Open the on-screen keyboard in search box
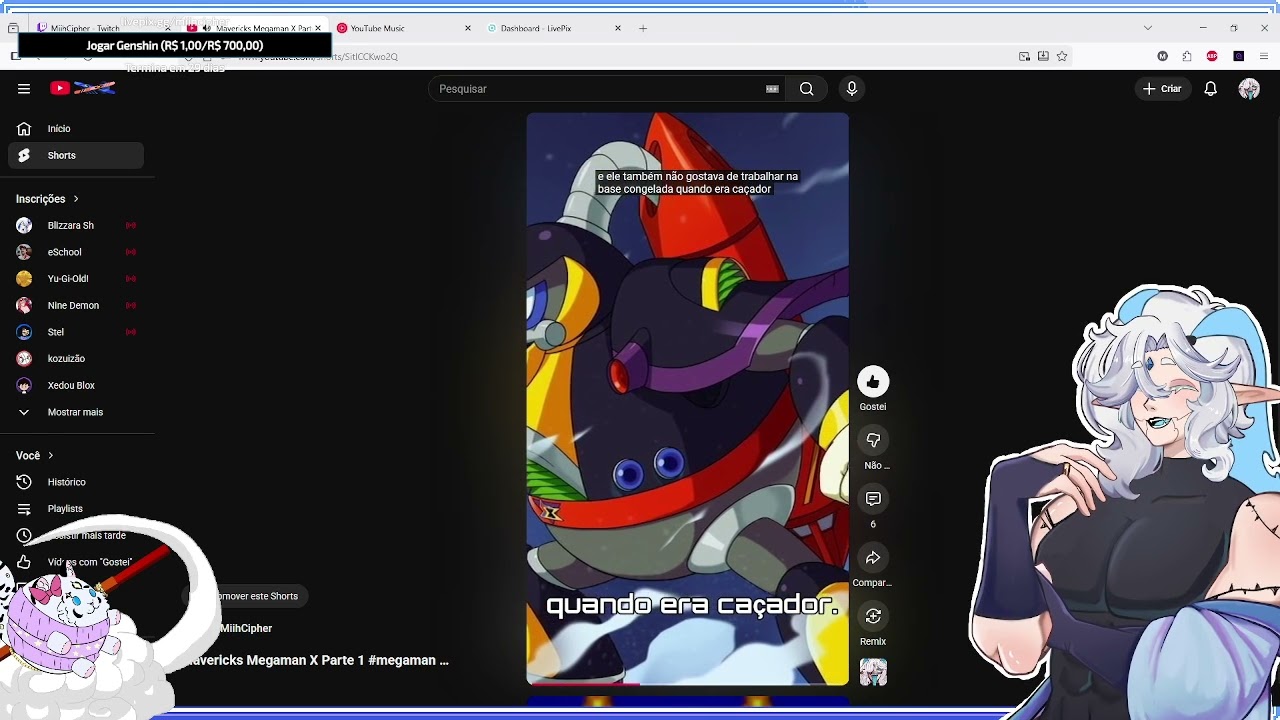The width and height of the screenshot is (1280, 720). click(x=772, y=89)
